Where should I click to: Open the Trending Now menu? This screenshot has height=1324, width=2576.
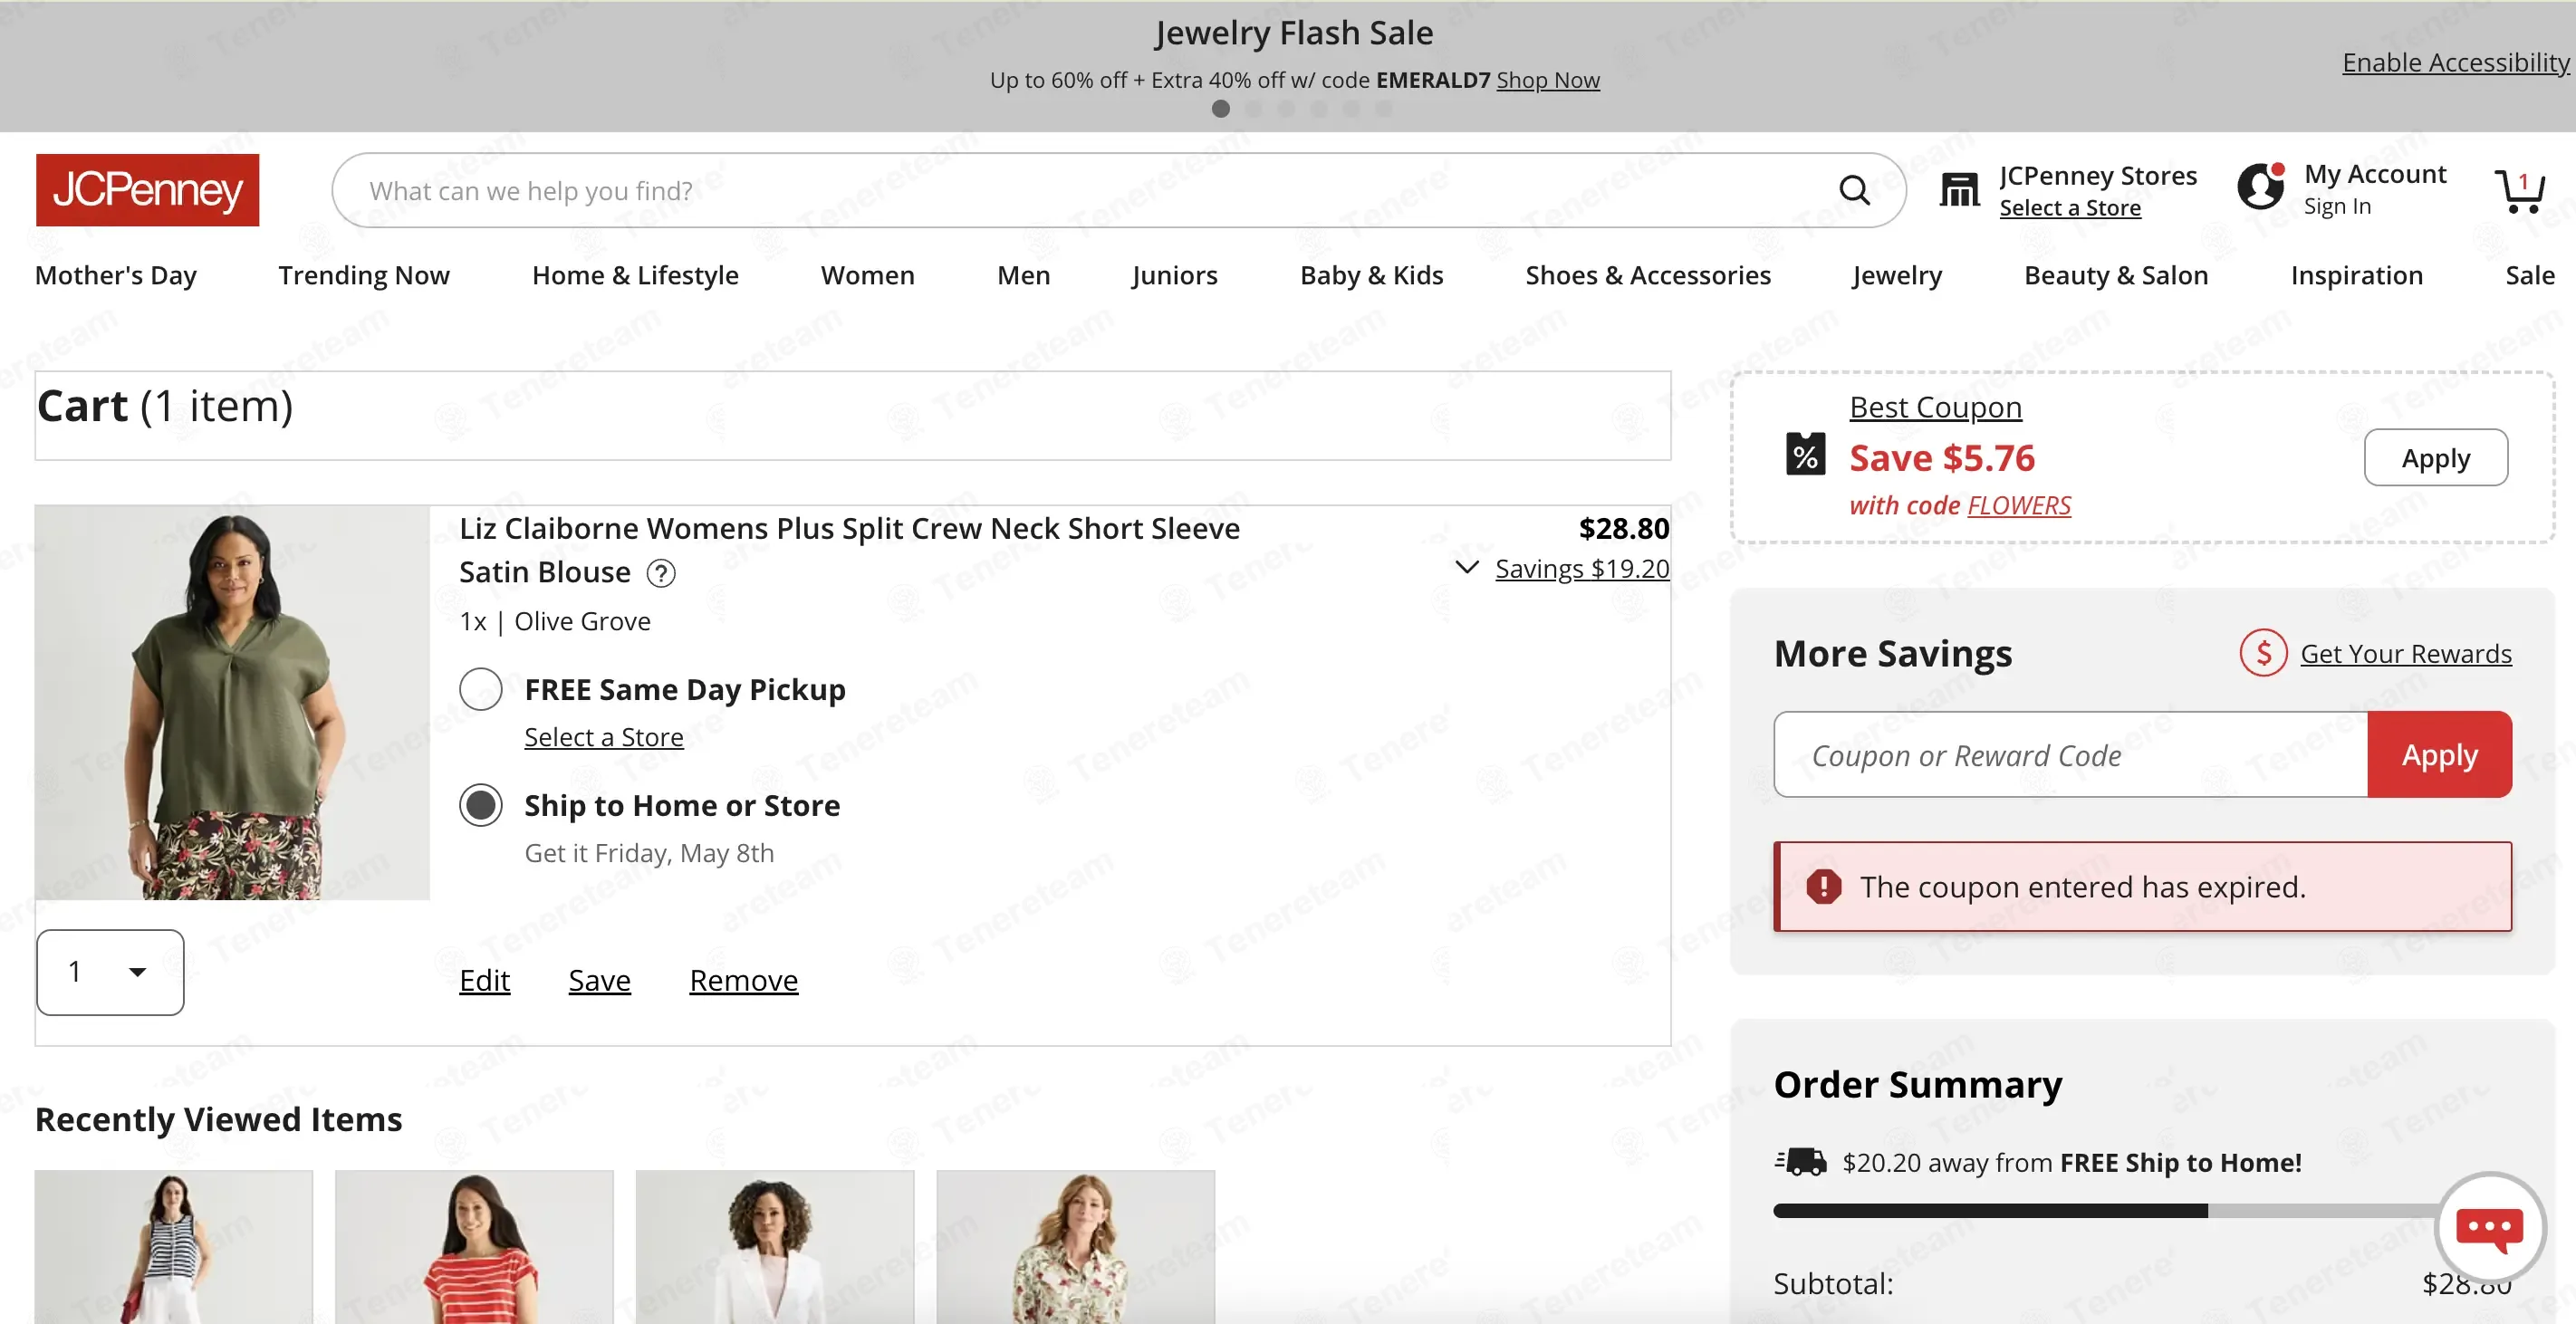(364, 275)
